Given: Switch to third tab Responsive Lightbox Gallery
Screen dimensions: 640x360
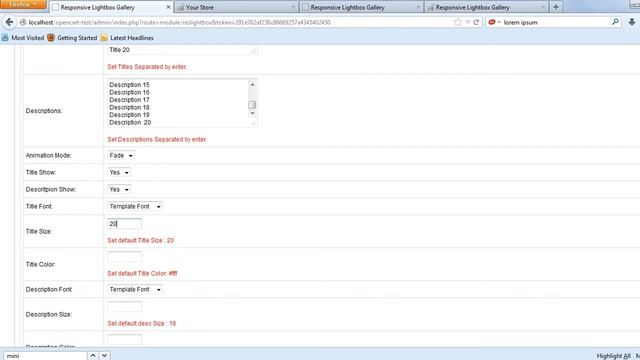Looking at the screenshot, I should tap(361, 7).
